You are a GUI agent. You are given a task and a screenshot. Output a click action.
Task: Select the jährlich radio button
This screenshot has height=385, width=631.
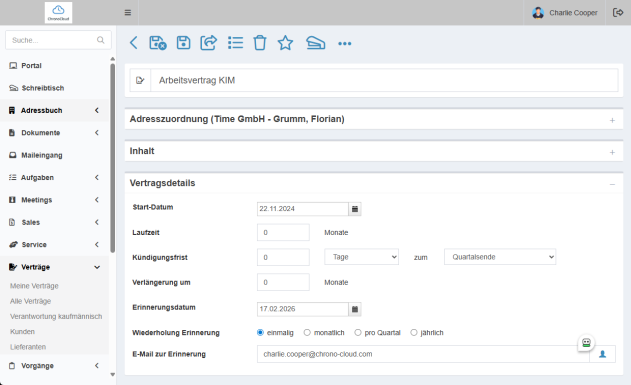[414, 333]
